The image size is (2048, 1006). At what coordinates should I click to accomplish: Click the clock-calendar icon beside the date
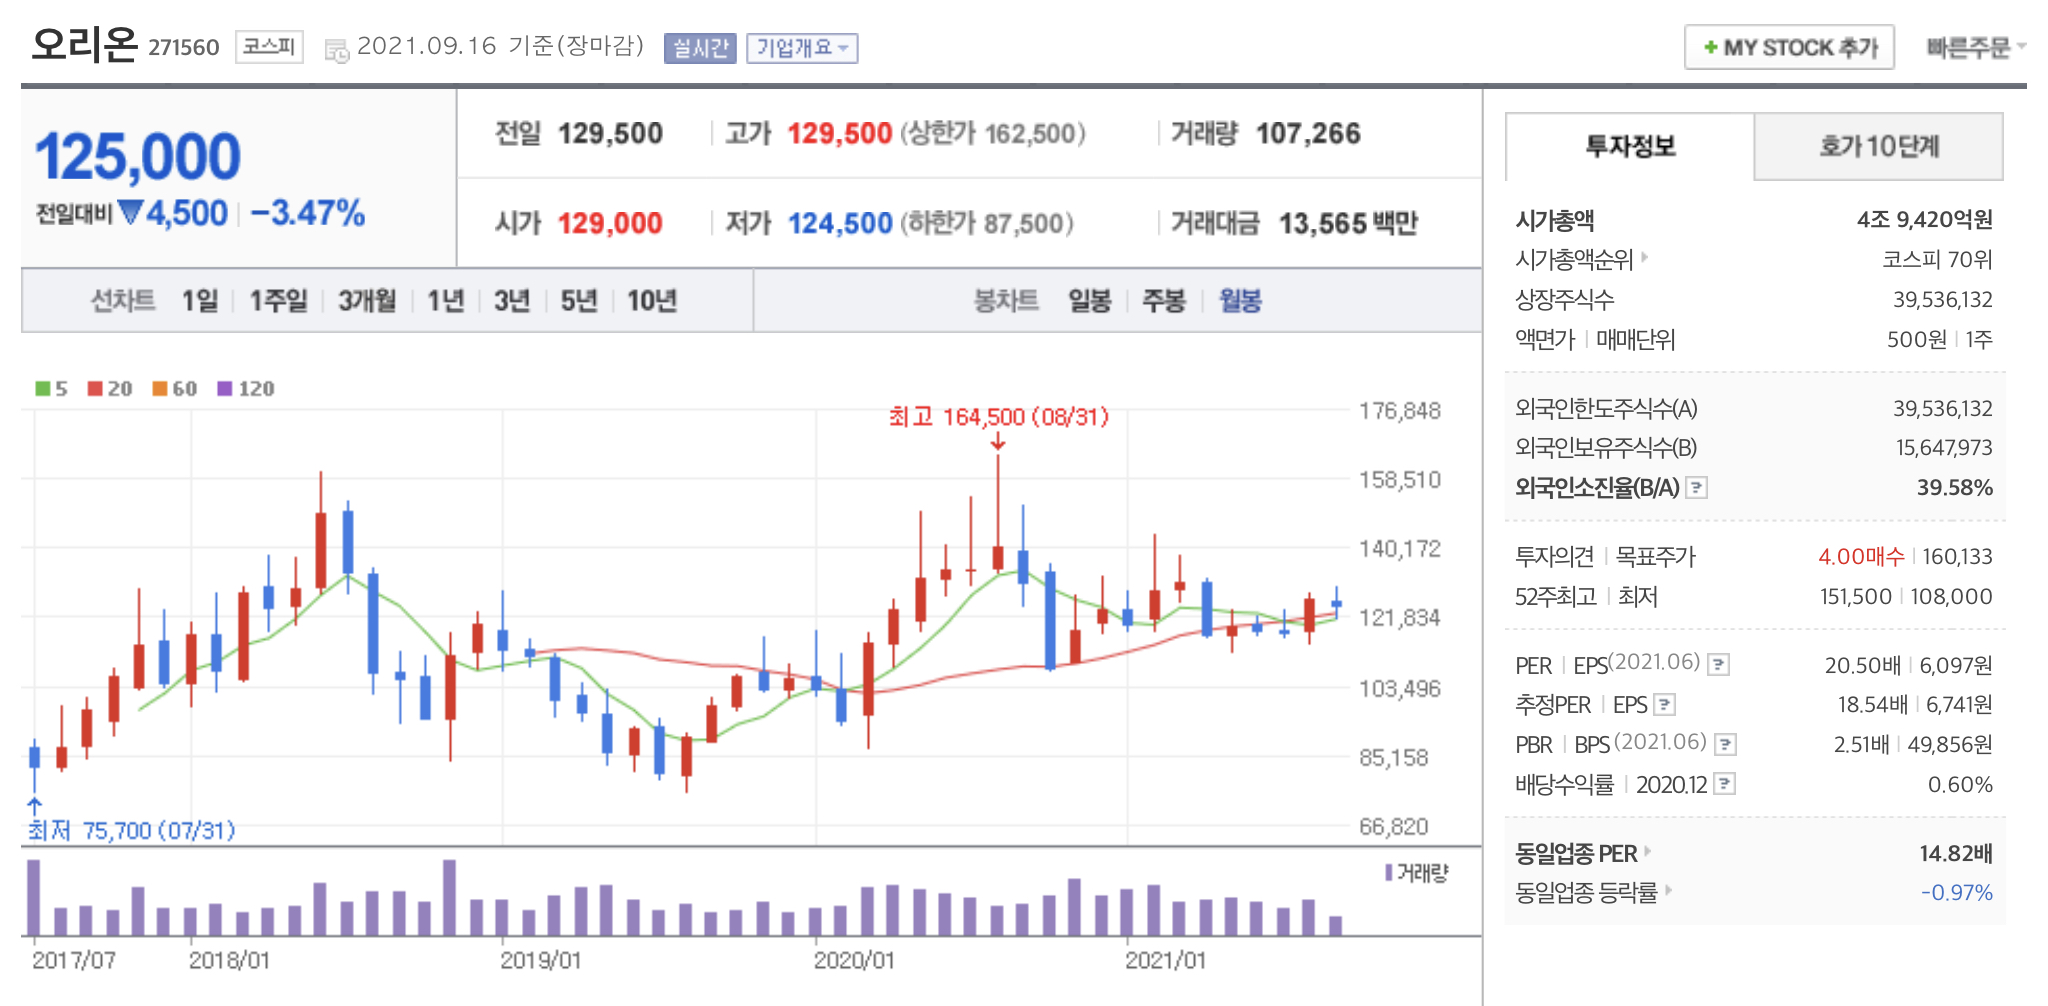tap(337, 49)
